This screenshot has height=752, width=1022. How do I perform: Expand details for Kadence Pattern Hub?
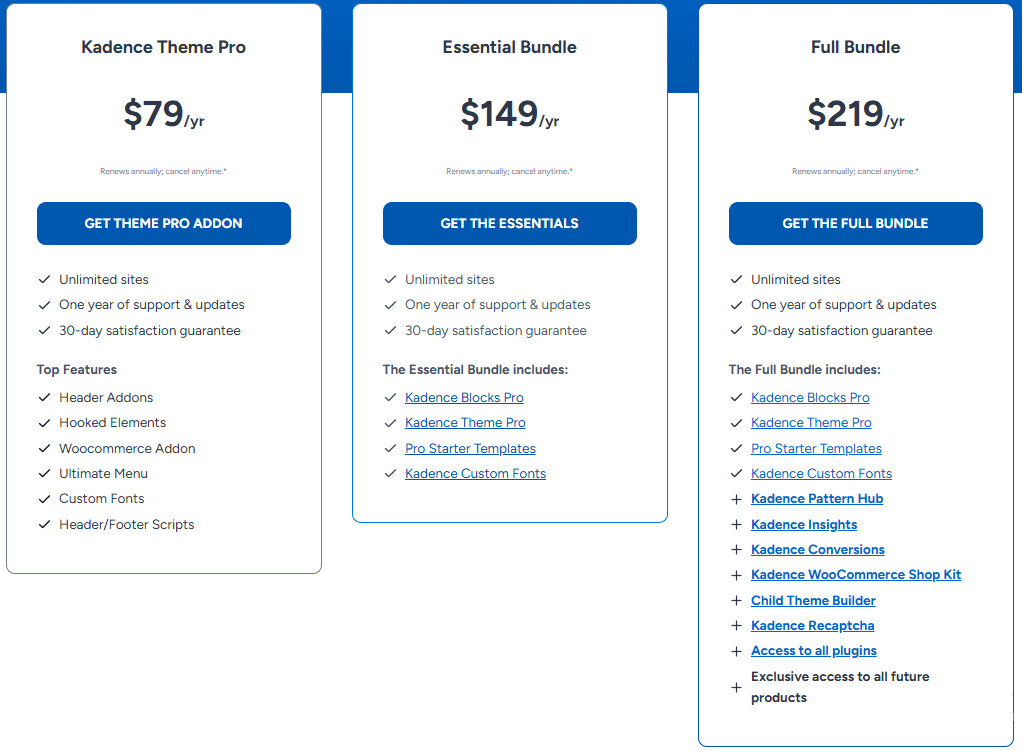(x=736, y=498)
